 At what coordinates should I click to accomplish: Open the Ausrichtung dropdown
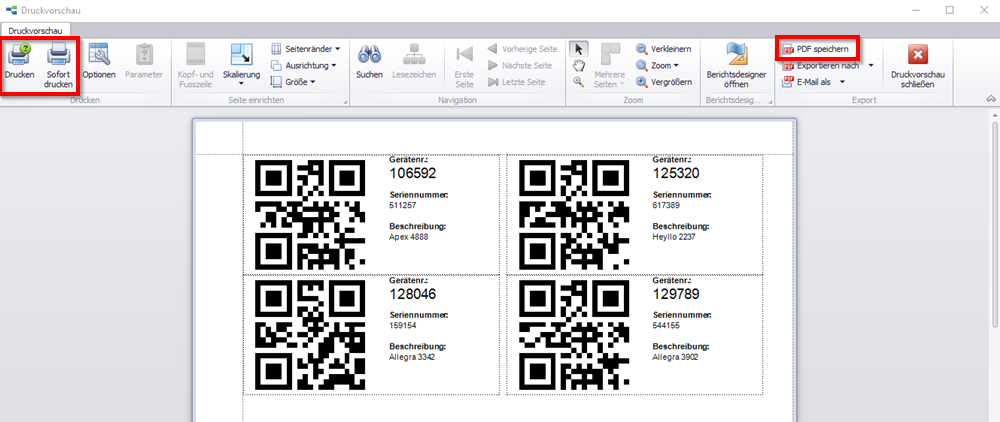[304, 65]
